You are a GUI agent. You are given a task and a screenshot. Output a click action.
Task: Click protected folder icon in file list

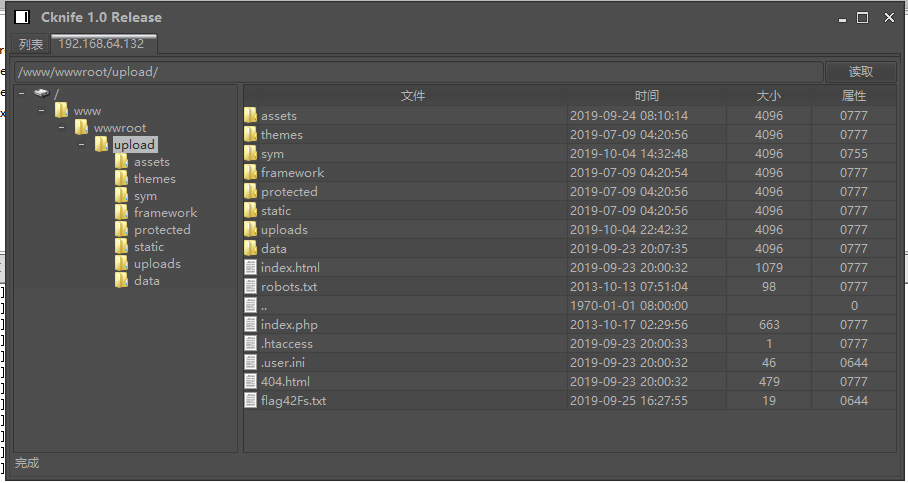250,191
